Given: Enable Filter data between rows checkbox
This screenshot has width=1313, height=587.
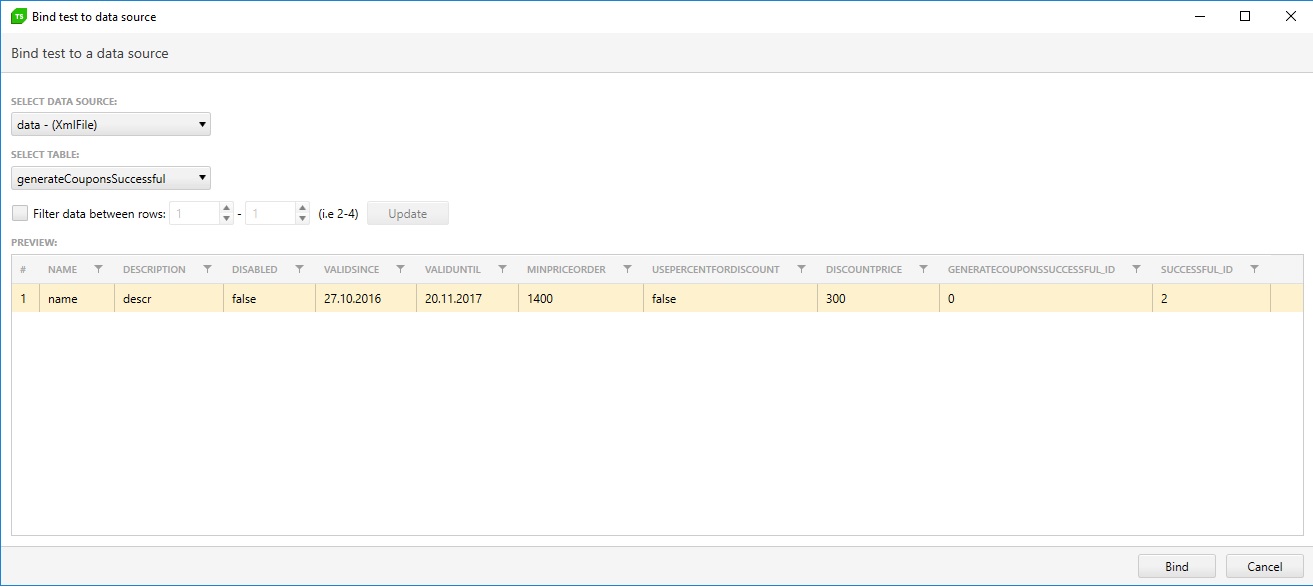Looking at the screenshot, I should pos(20,213).
